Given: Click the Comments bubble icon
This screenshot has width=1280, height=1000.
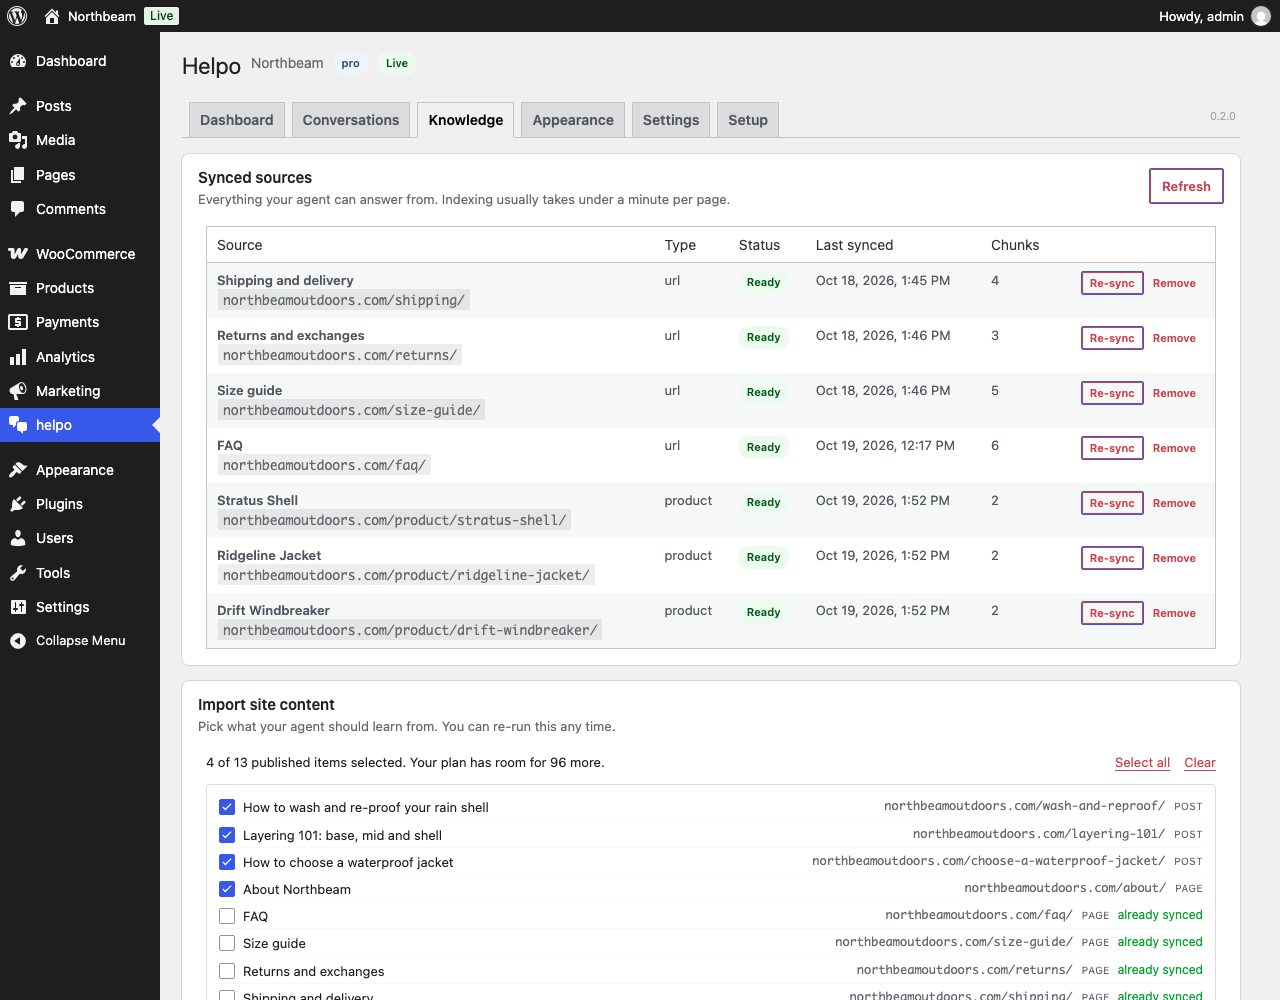Looking at the screenshot, I should click(18, 209).
